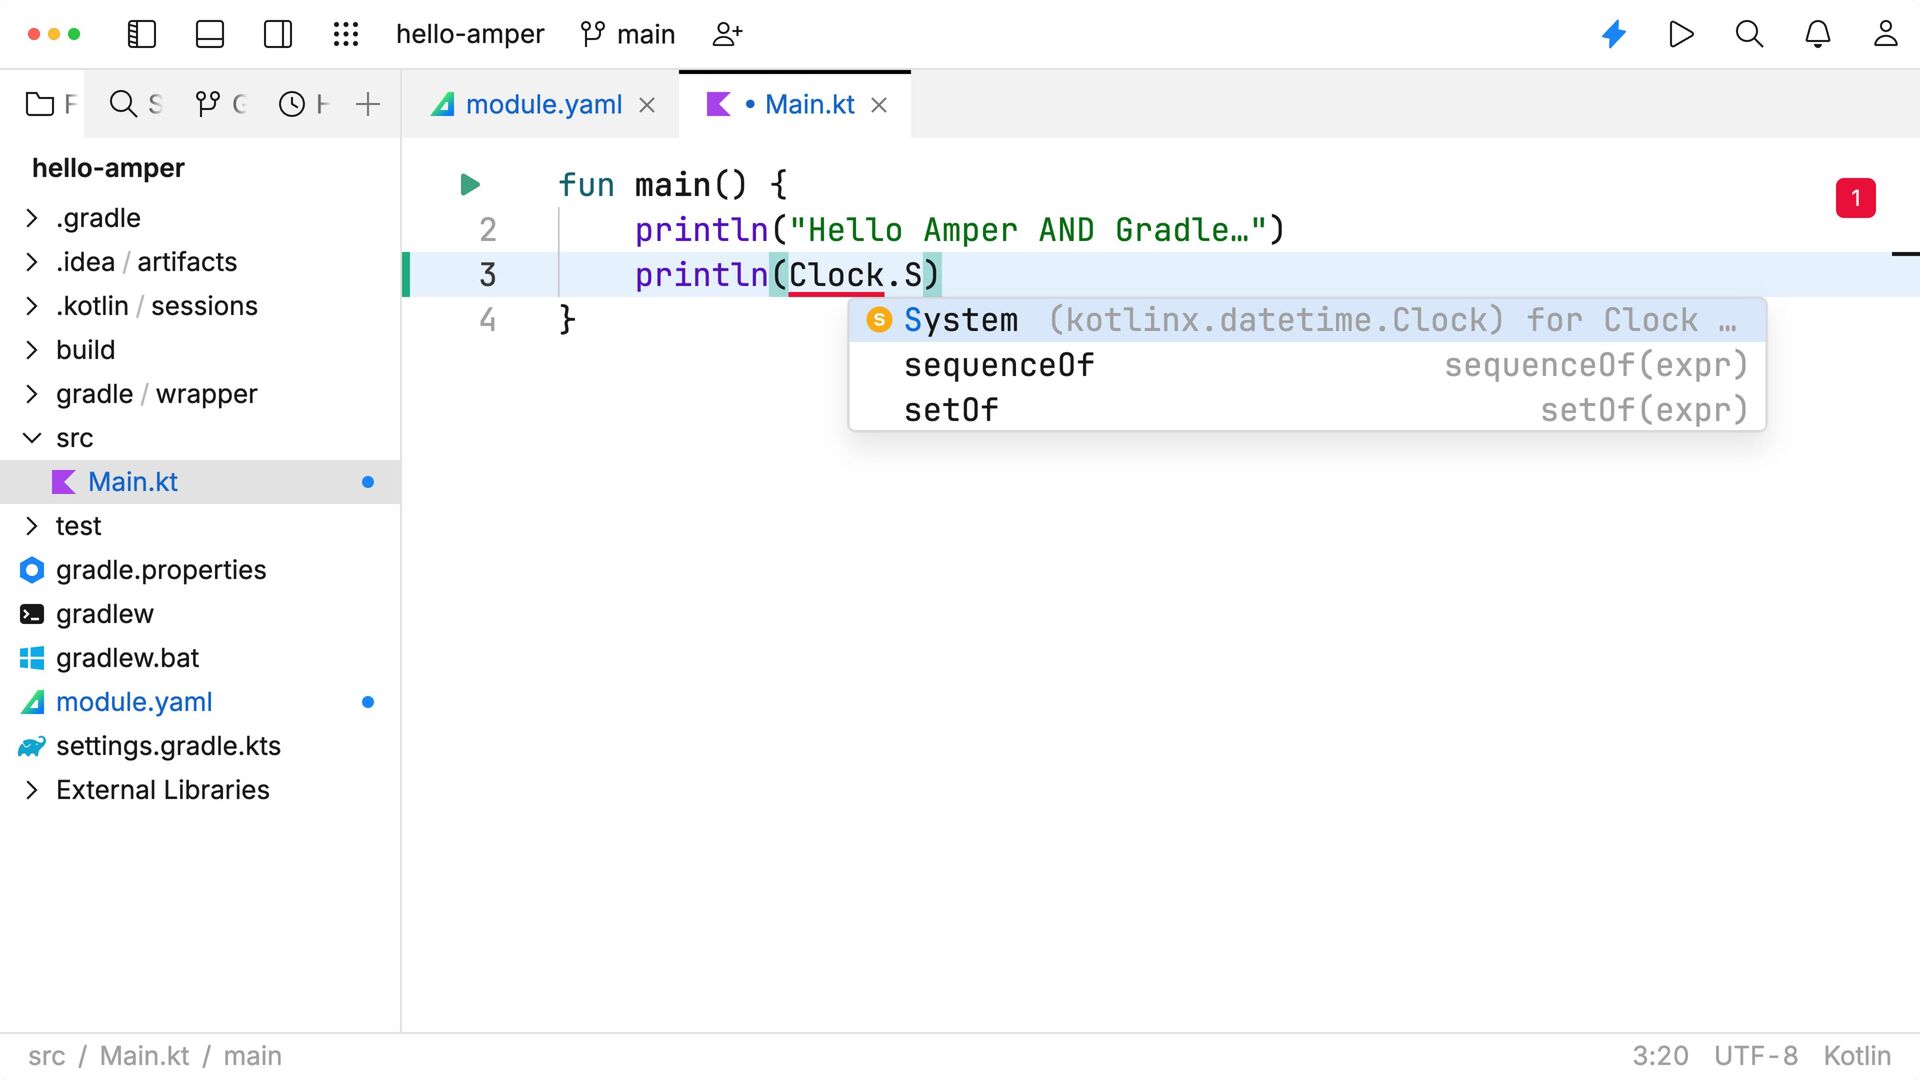Close the Main.kt tab
Screen dimensions: 1920x1080
879,105
